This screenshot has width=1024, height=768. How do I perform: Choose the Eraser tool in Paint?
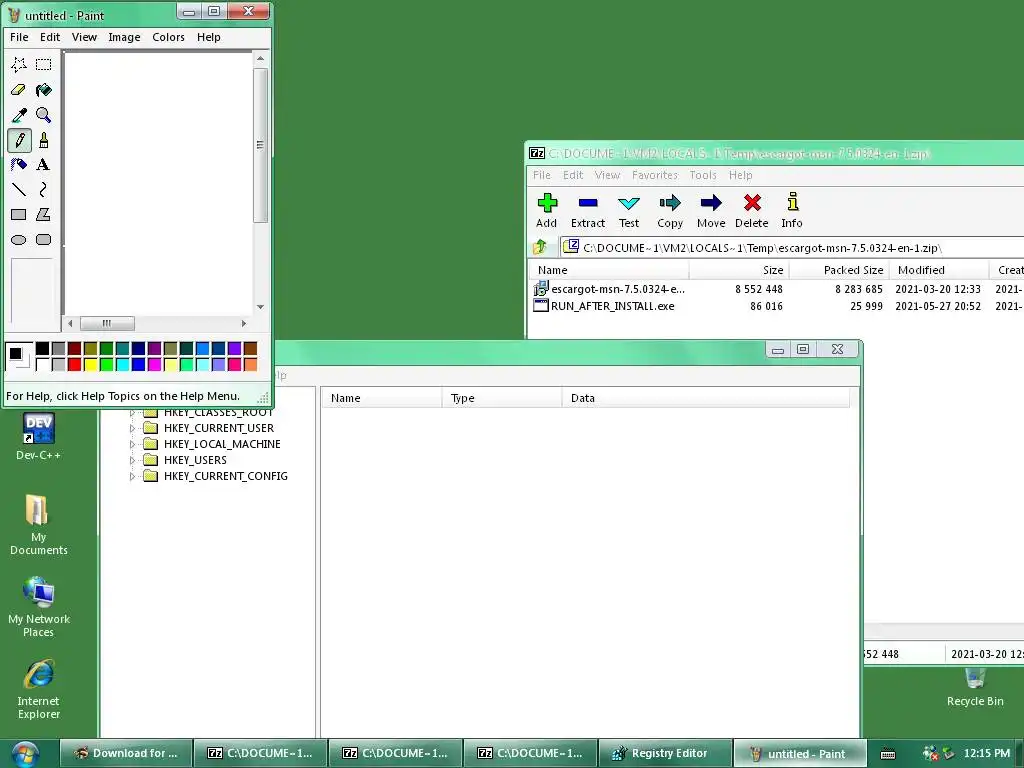coord(19,89)
